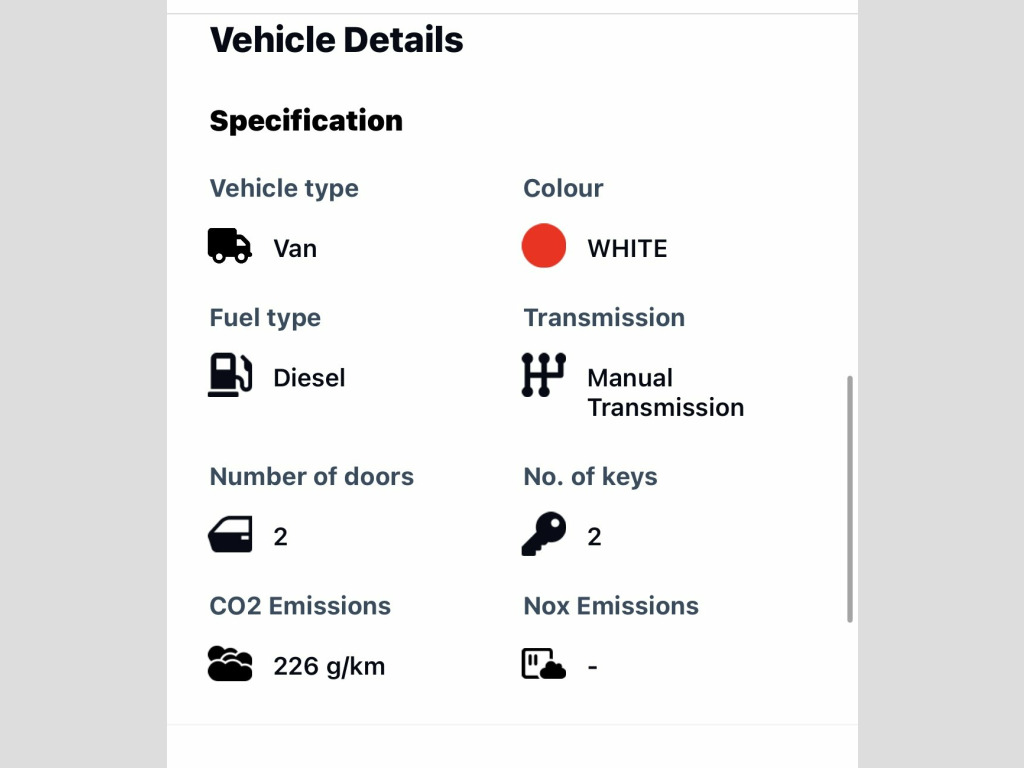Click the Manual Transmission value text
The width and height of the screenshot is (1024, 768).
[x=665, y=392]
